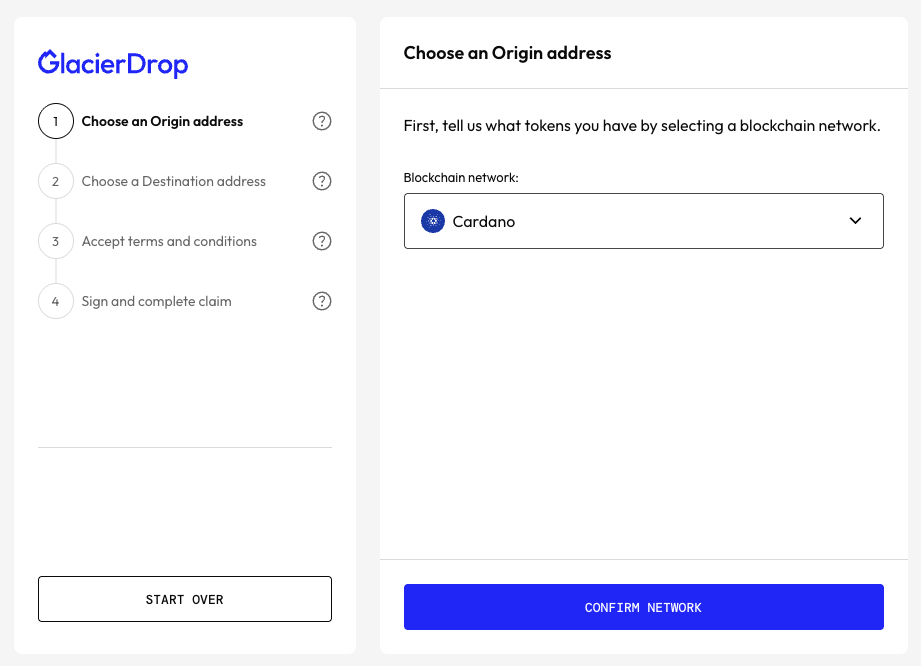Screen dimensions: 921x666
Task: Open help for Accept terms and conditions
Action: pyautogui.click(x=322, y=241)
